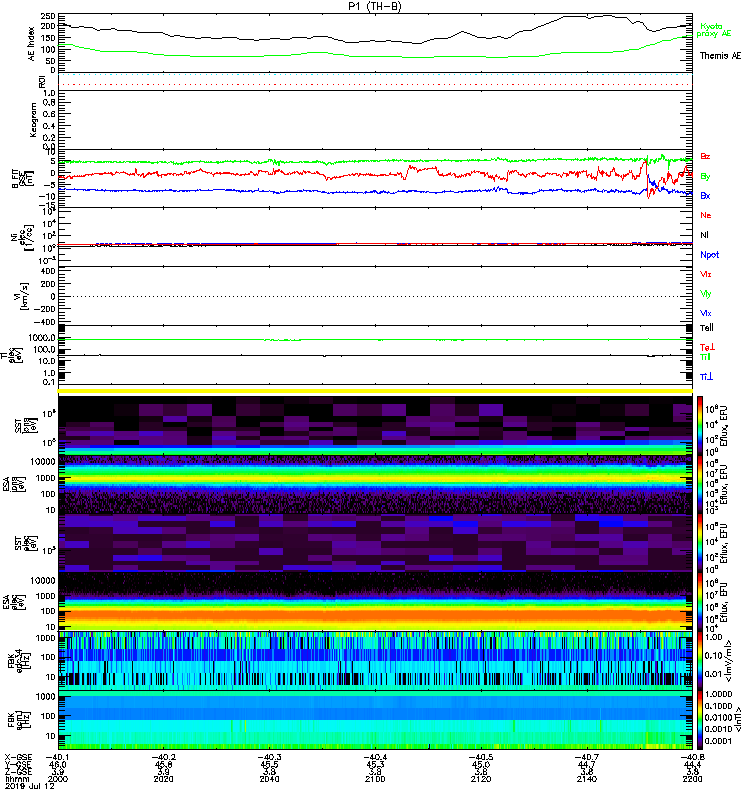750x800 pixels.
Task: Click the red Viz legend label
Action: pyautogui.click(x=706, y=274)
